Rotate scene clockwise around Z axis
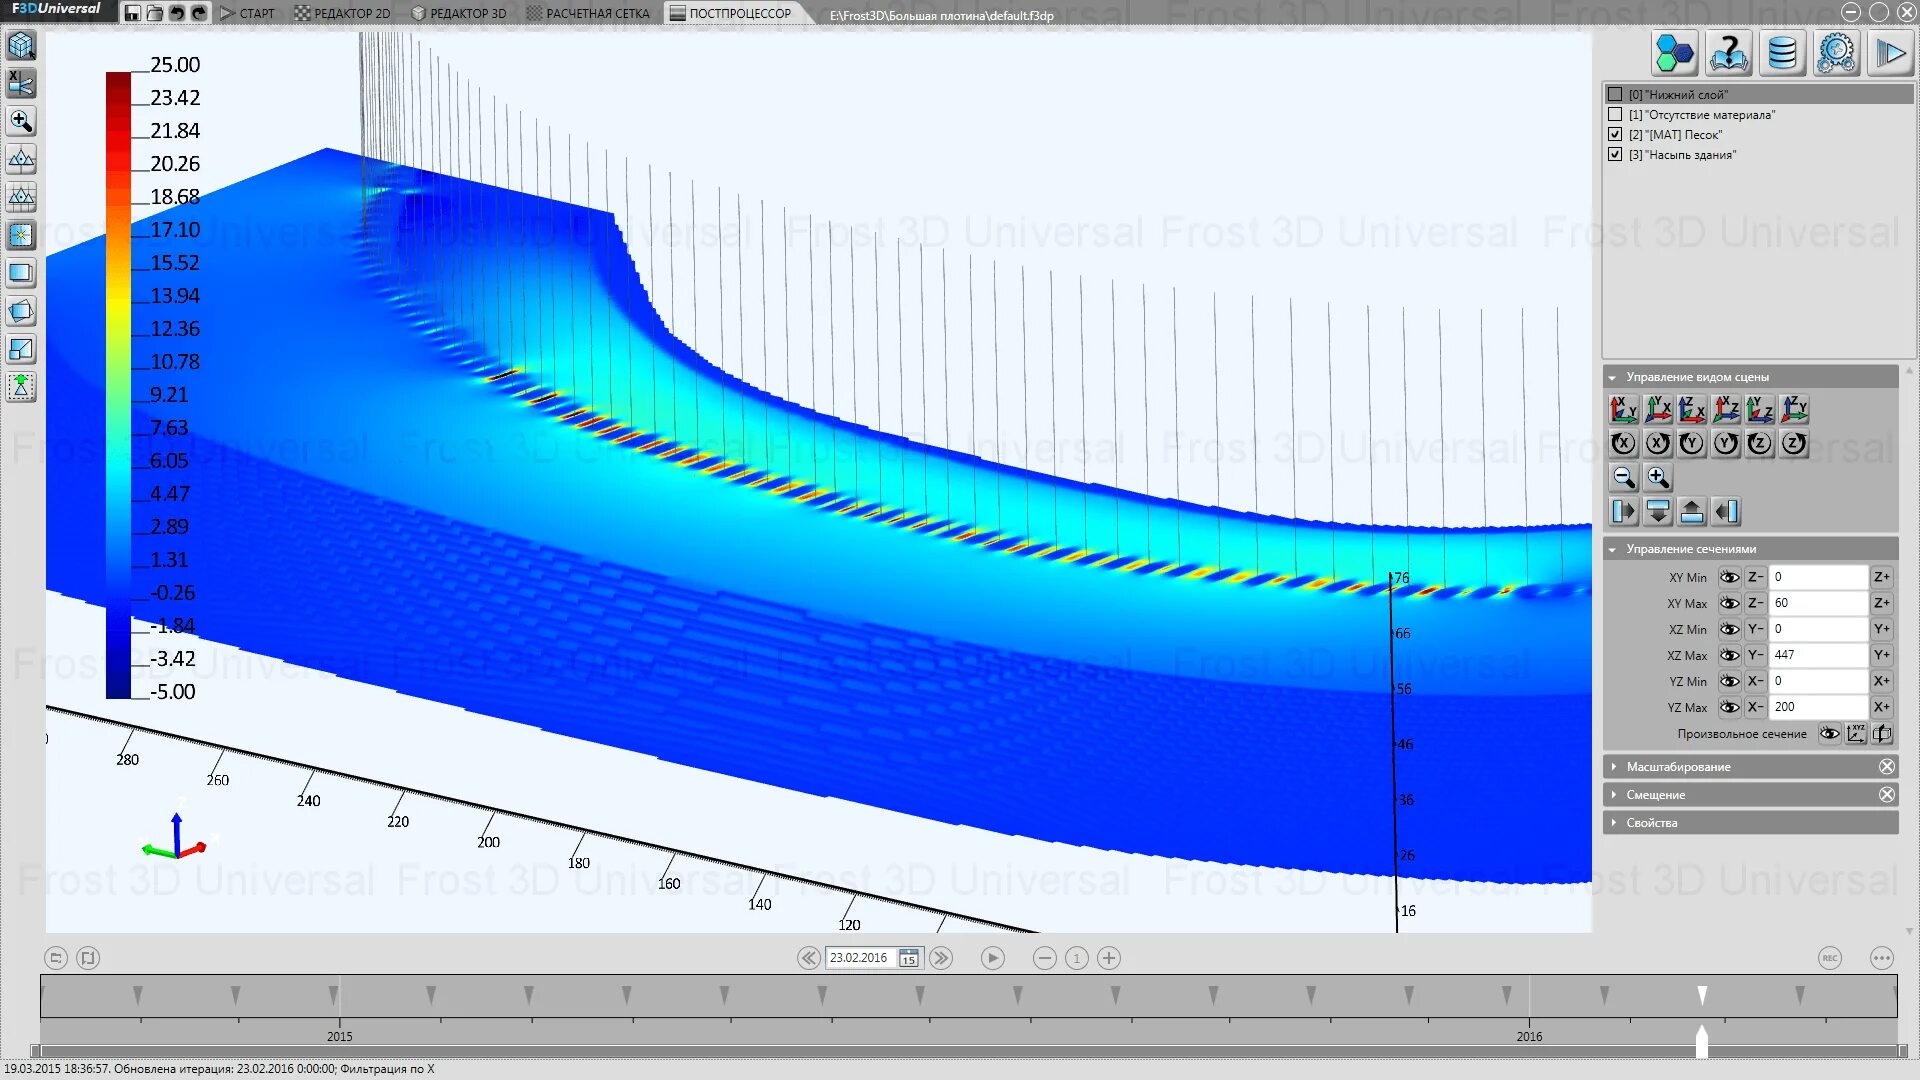 click(x=1760, y=443)
